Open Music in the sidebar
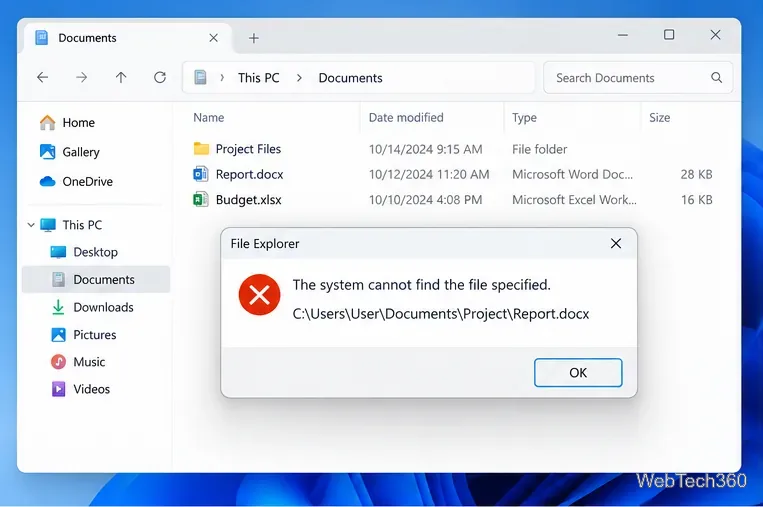 [x=89, y=362]
